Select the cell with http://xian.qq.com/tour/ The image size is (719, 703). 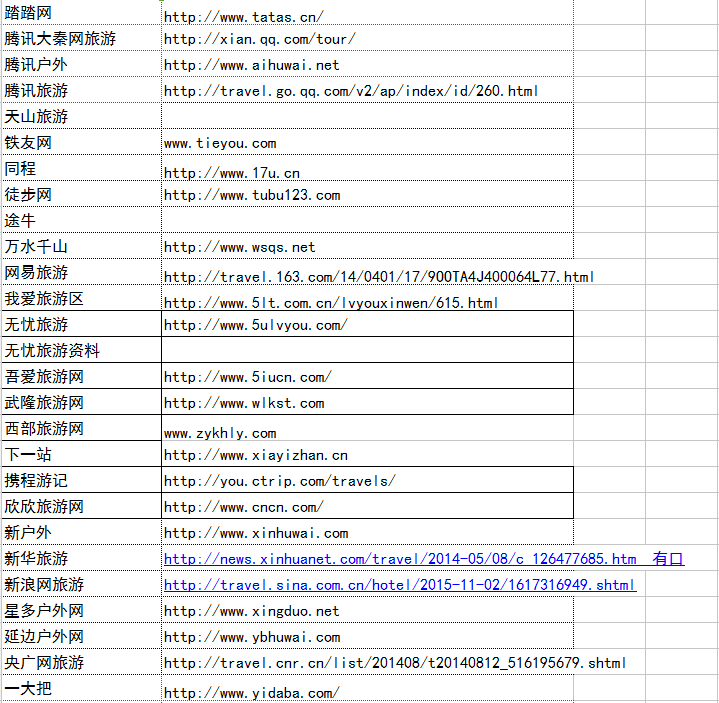pyautogui.click(x=367, y=38)
